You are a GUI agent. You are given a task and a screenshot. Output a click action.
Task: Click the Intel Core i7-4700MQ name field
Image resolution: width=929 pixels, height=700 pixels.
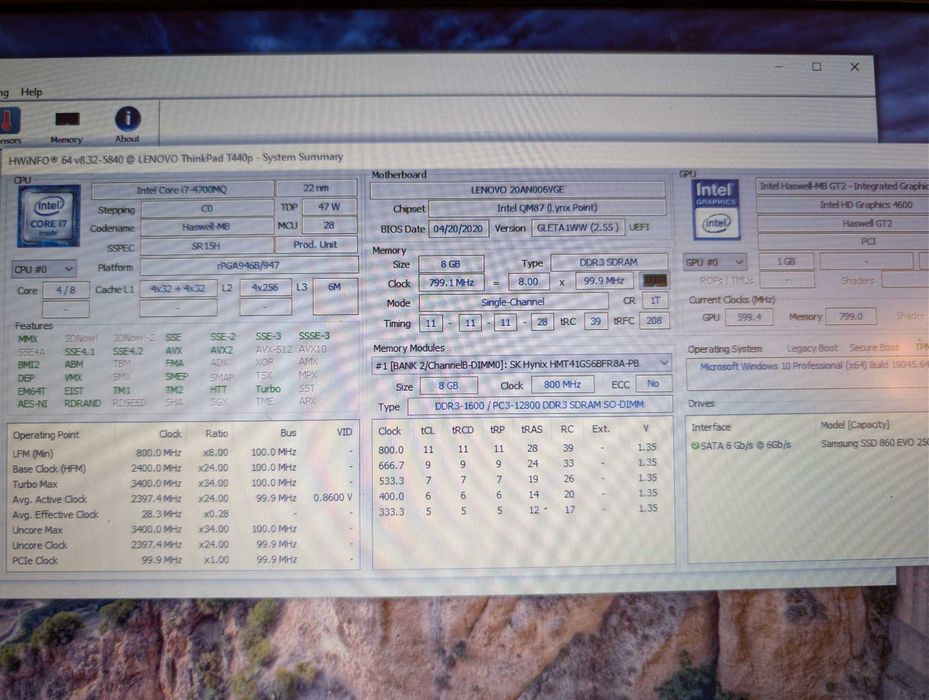pos(182,190)
